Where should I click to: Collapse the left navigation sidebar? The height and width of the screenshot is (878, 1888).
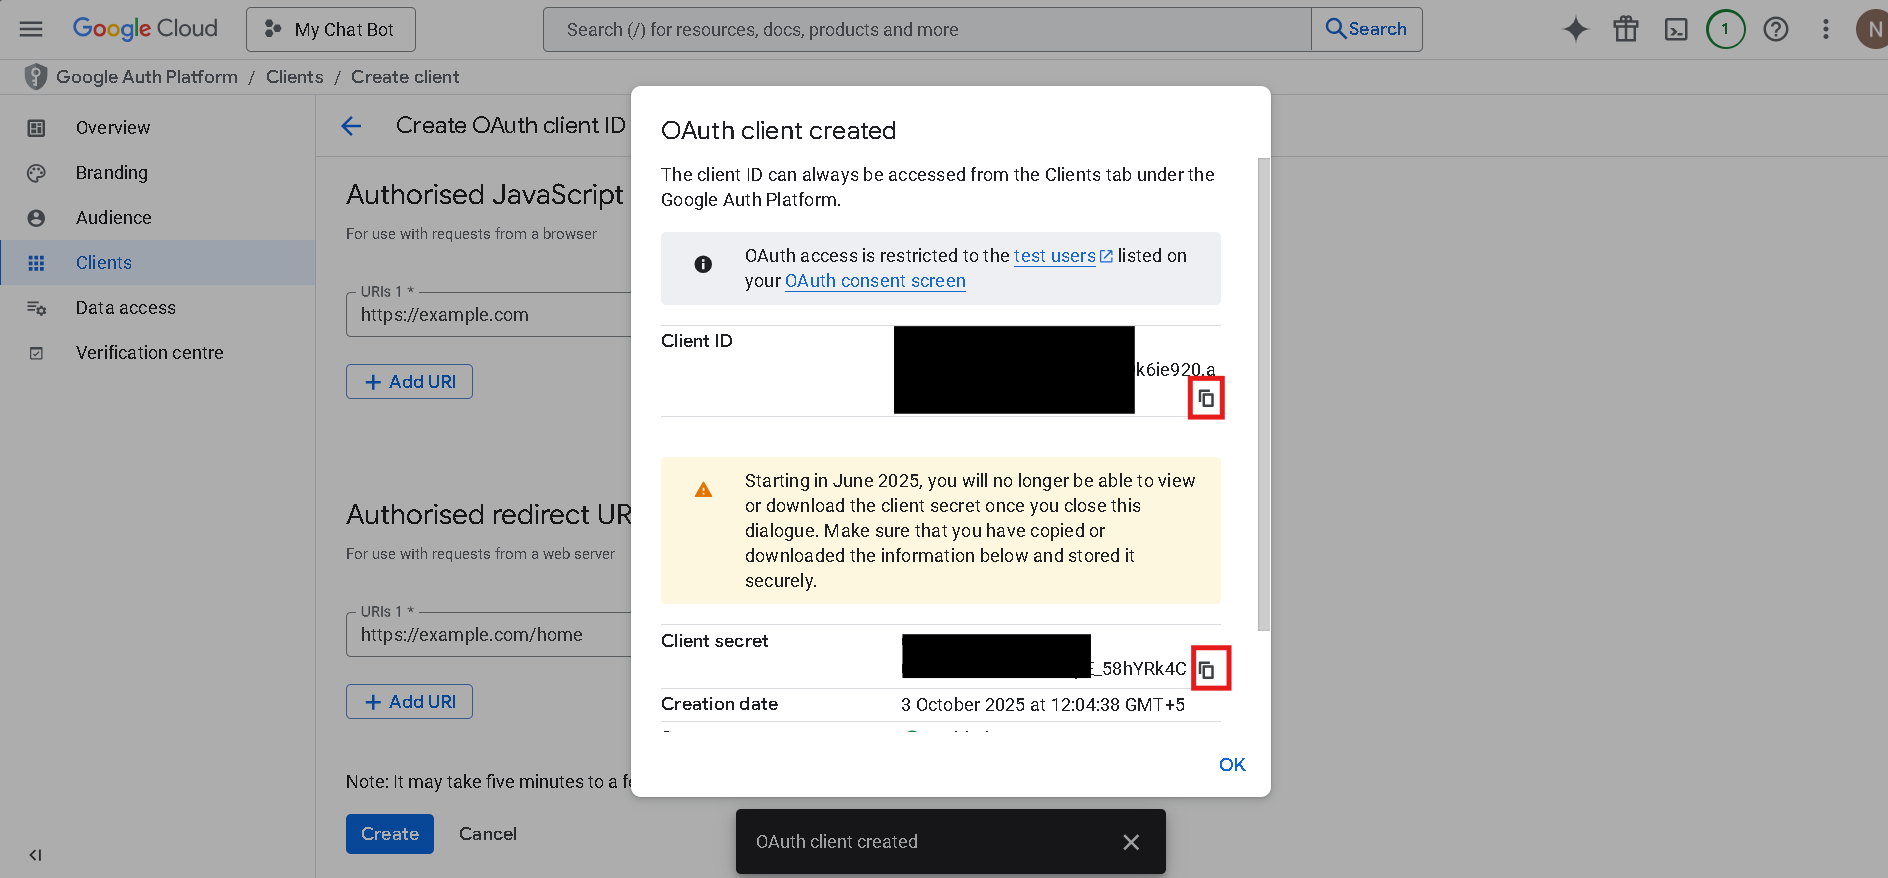pos(35,855)
